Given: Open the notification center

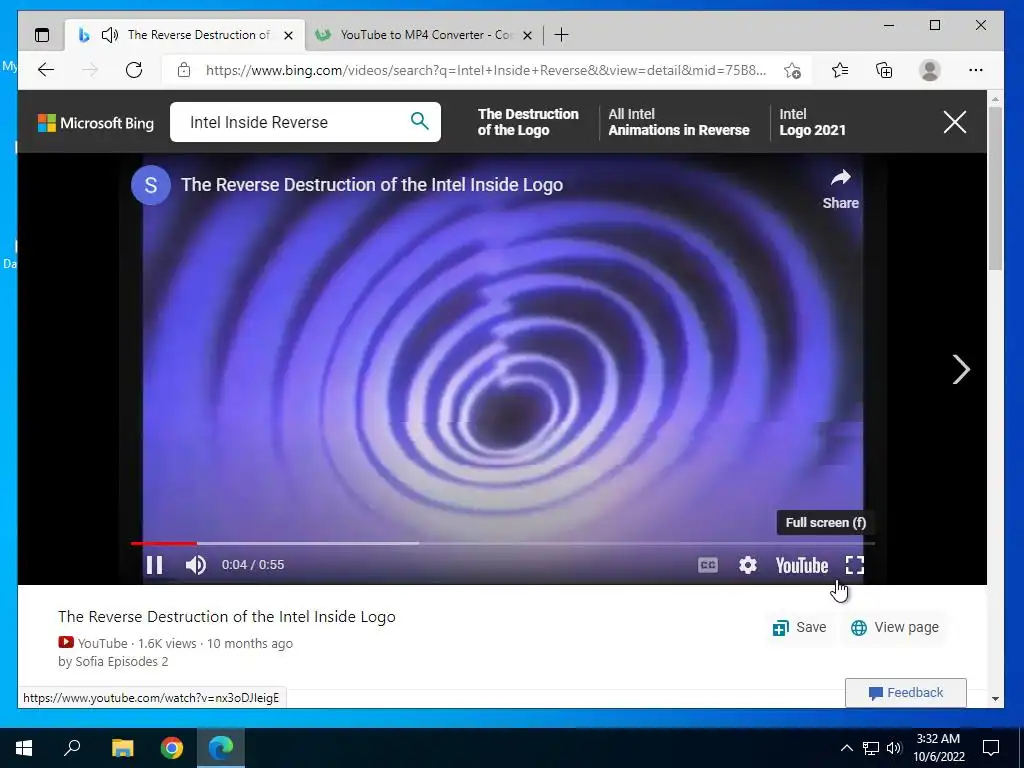Looking at the screenshot, I should [991, 748].
